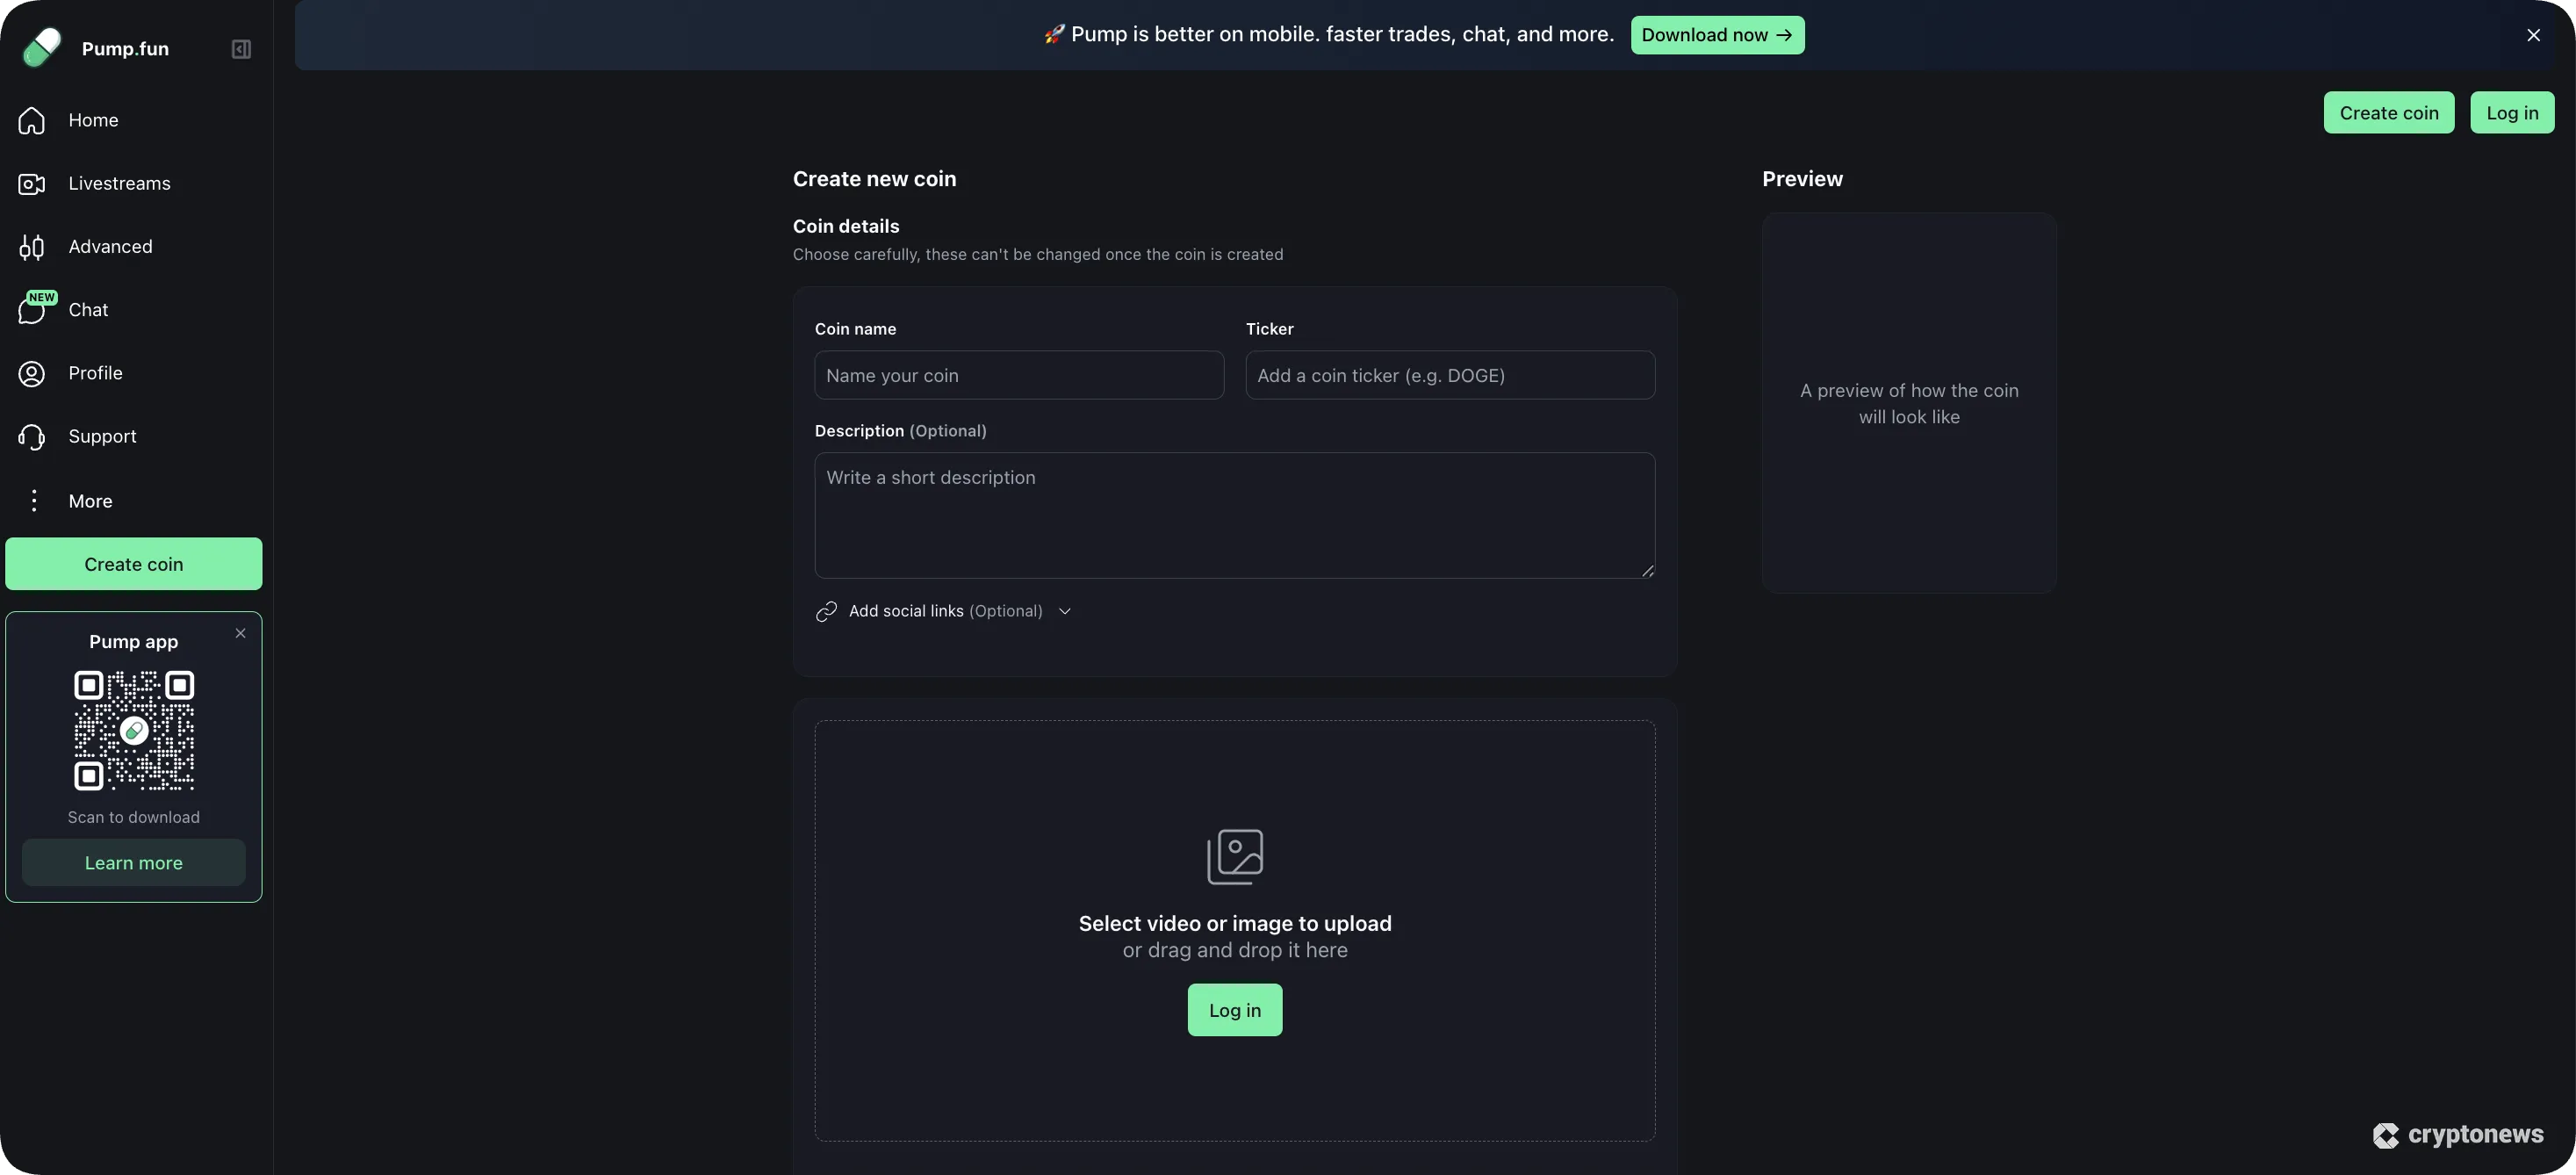This screenshot has width=2576, height=1175.
Task: Open the More options icon
Action: click(x=33, y=500)
